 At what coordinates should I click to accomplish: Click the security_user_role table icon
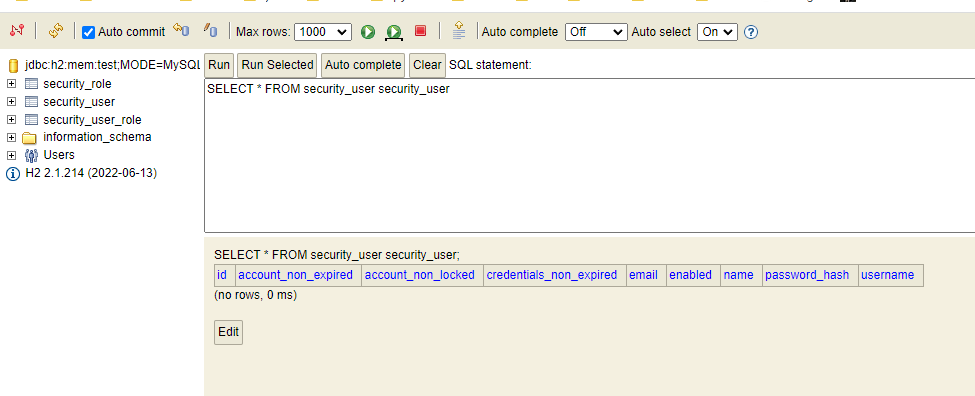click(x=31, y=119)
